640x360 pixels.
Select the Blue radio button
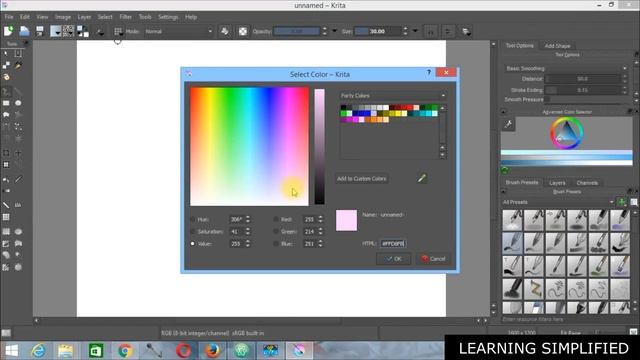pyautogui.click(x=276, y=244)
